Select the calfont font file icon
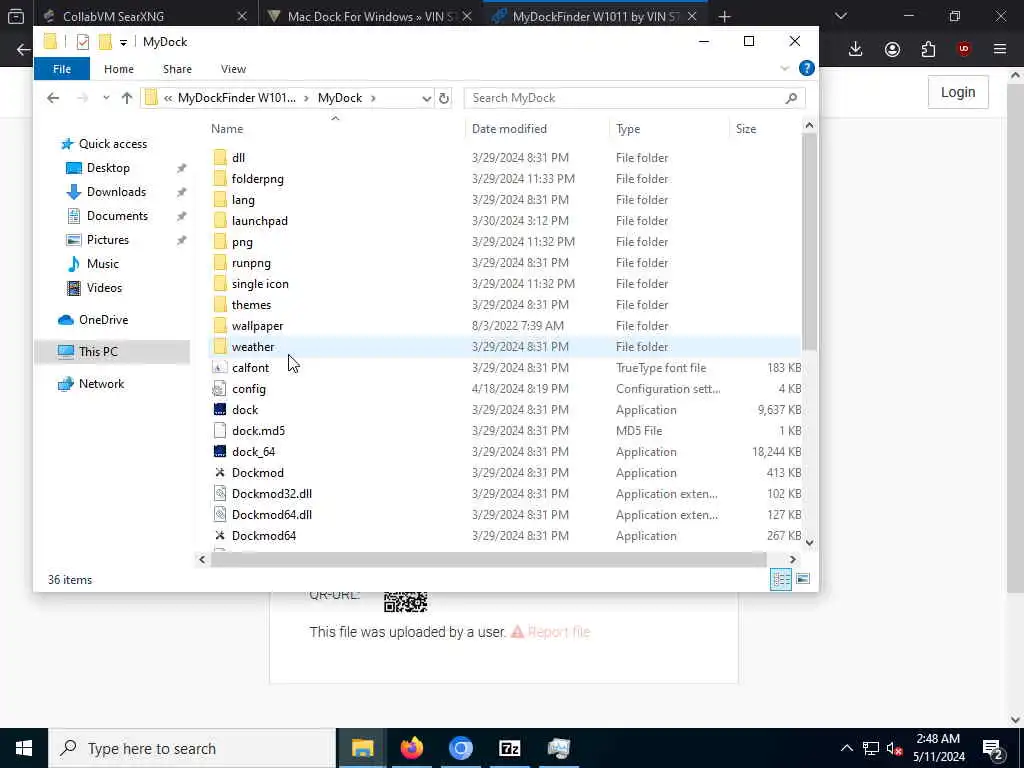Screen dimensions: 1024x768 [220, 368]
